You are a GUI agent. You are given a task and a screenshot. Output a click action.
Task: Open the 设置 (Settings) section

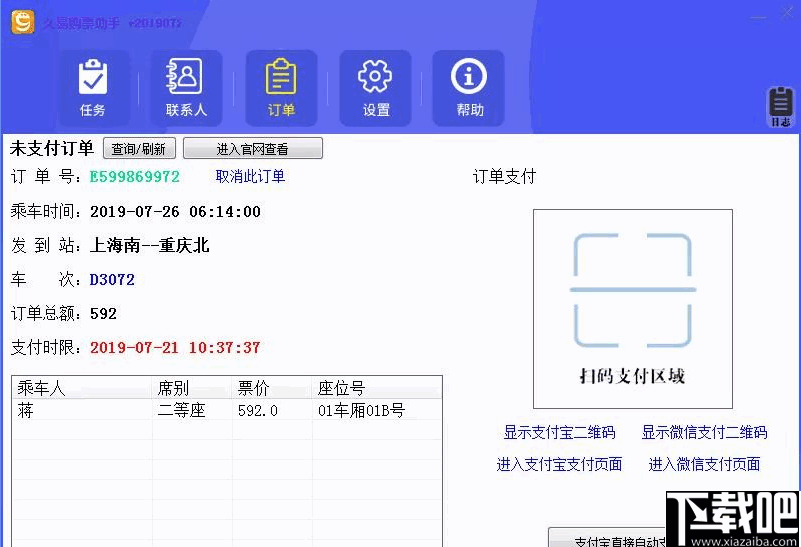pos(375,88)
